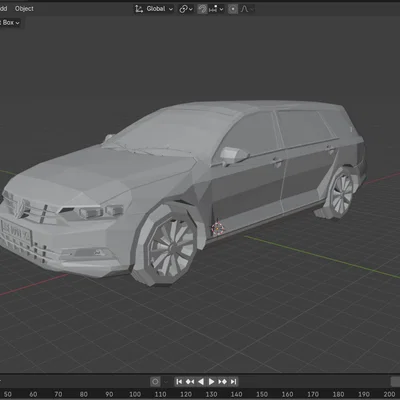The height and width of the screenshot is (400, 400).
Task: Play the animation forward
Action: click(211, 381)
